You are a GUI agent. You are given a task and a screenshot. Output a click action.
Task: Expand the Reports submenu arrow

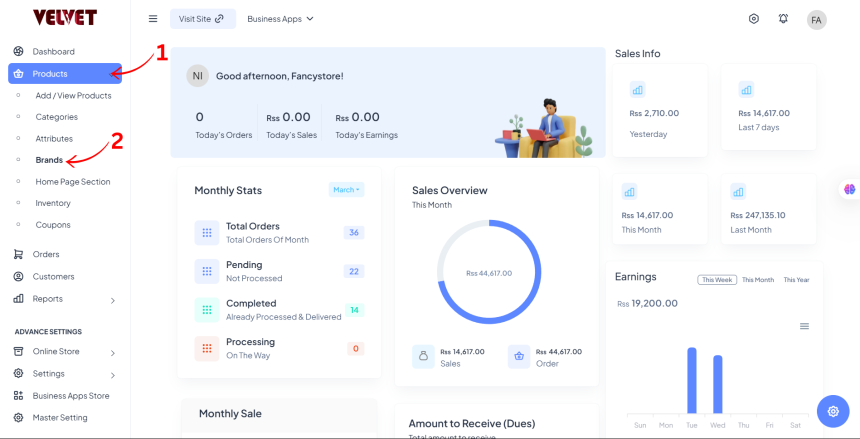pos(112,300)
